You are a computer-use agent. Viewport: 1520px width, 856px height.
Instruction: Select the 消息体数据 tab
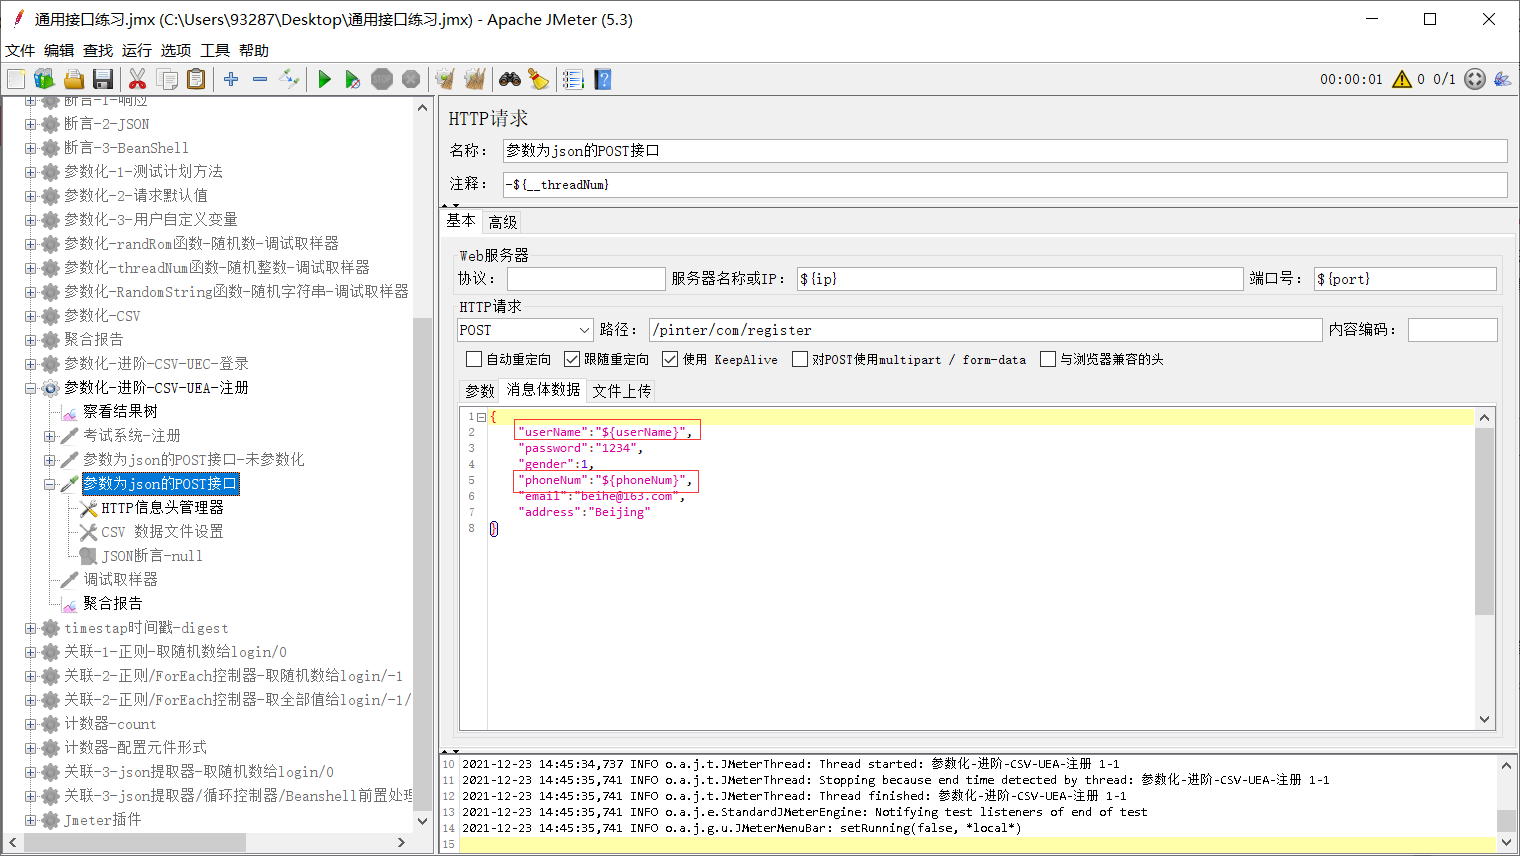[543, 390]
